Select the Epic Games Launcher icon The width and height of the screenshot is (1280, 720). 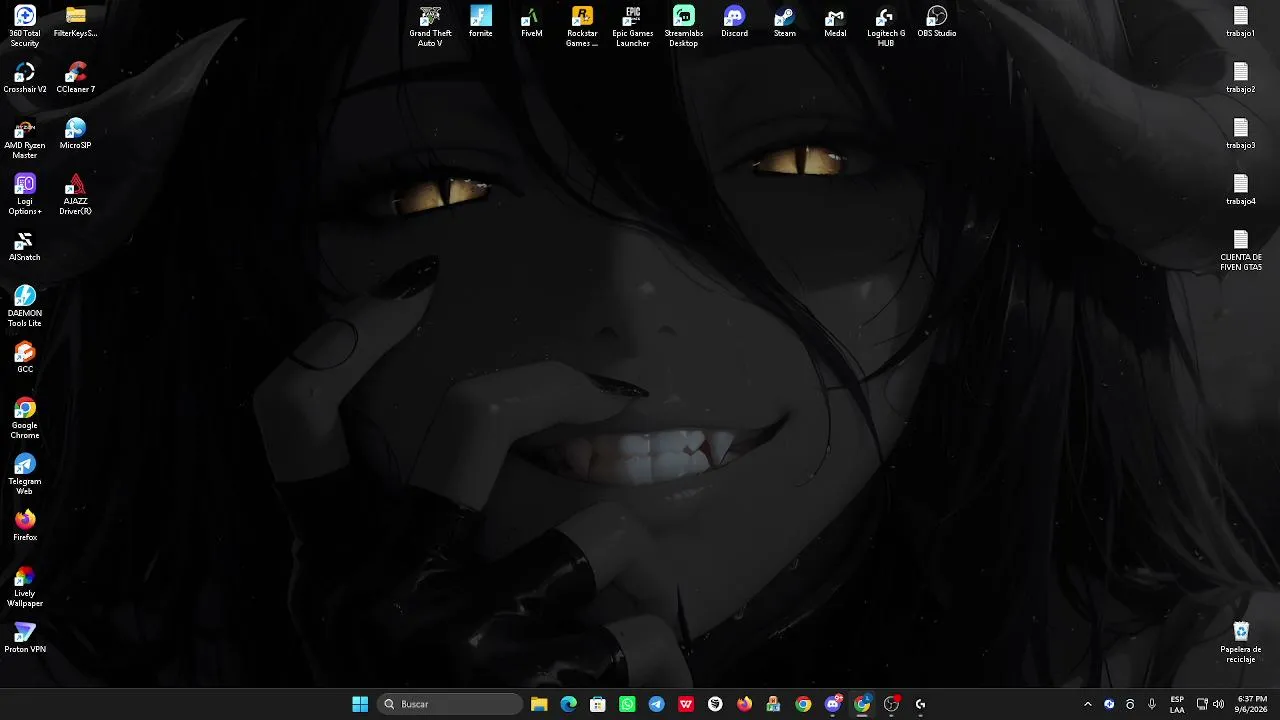tap(633, 26)
